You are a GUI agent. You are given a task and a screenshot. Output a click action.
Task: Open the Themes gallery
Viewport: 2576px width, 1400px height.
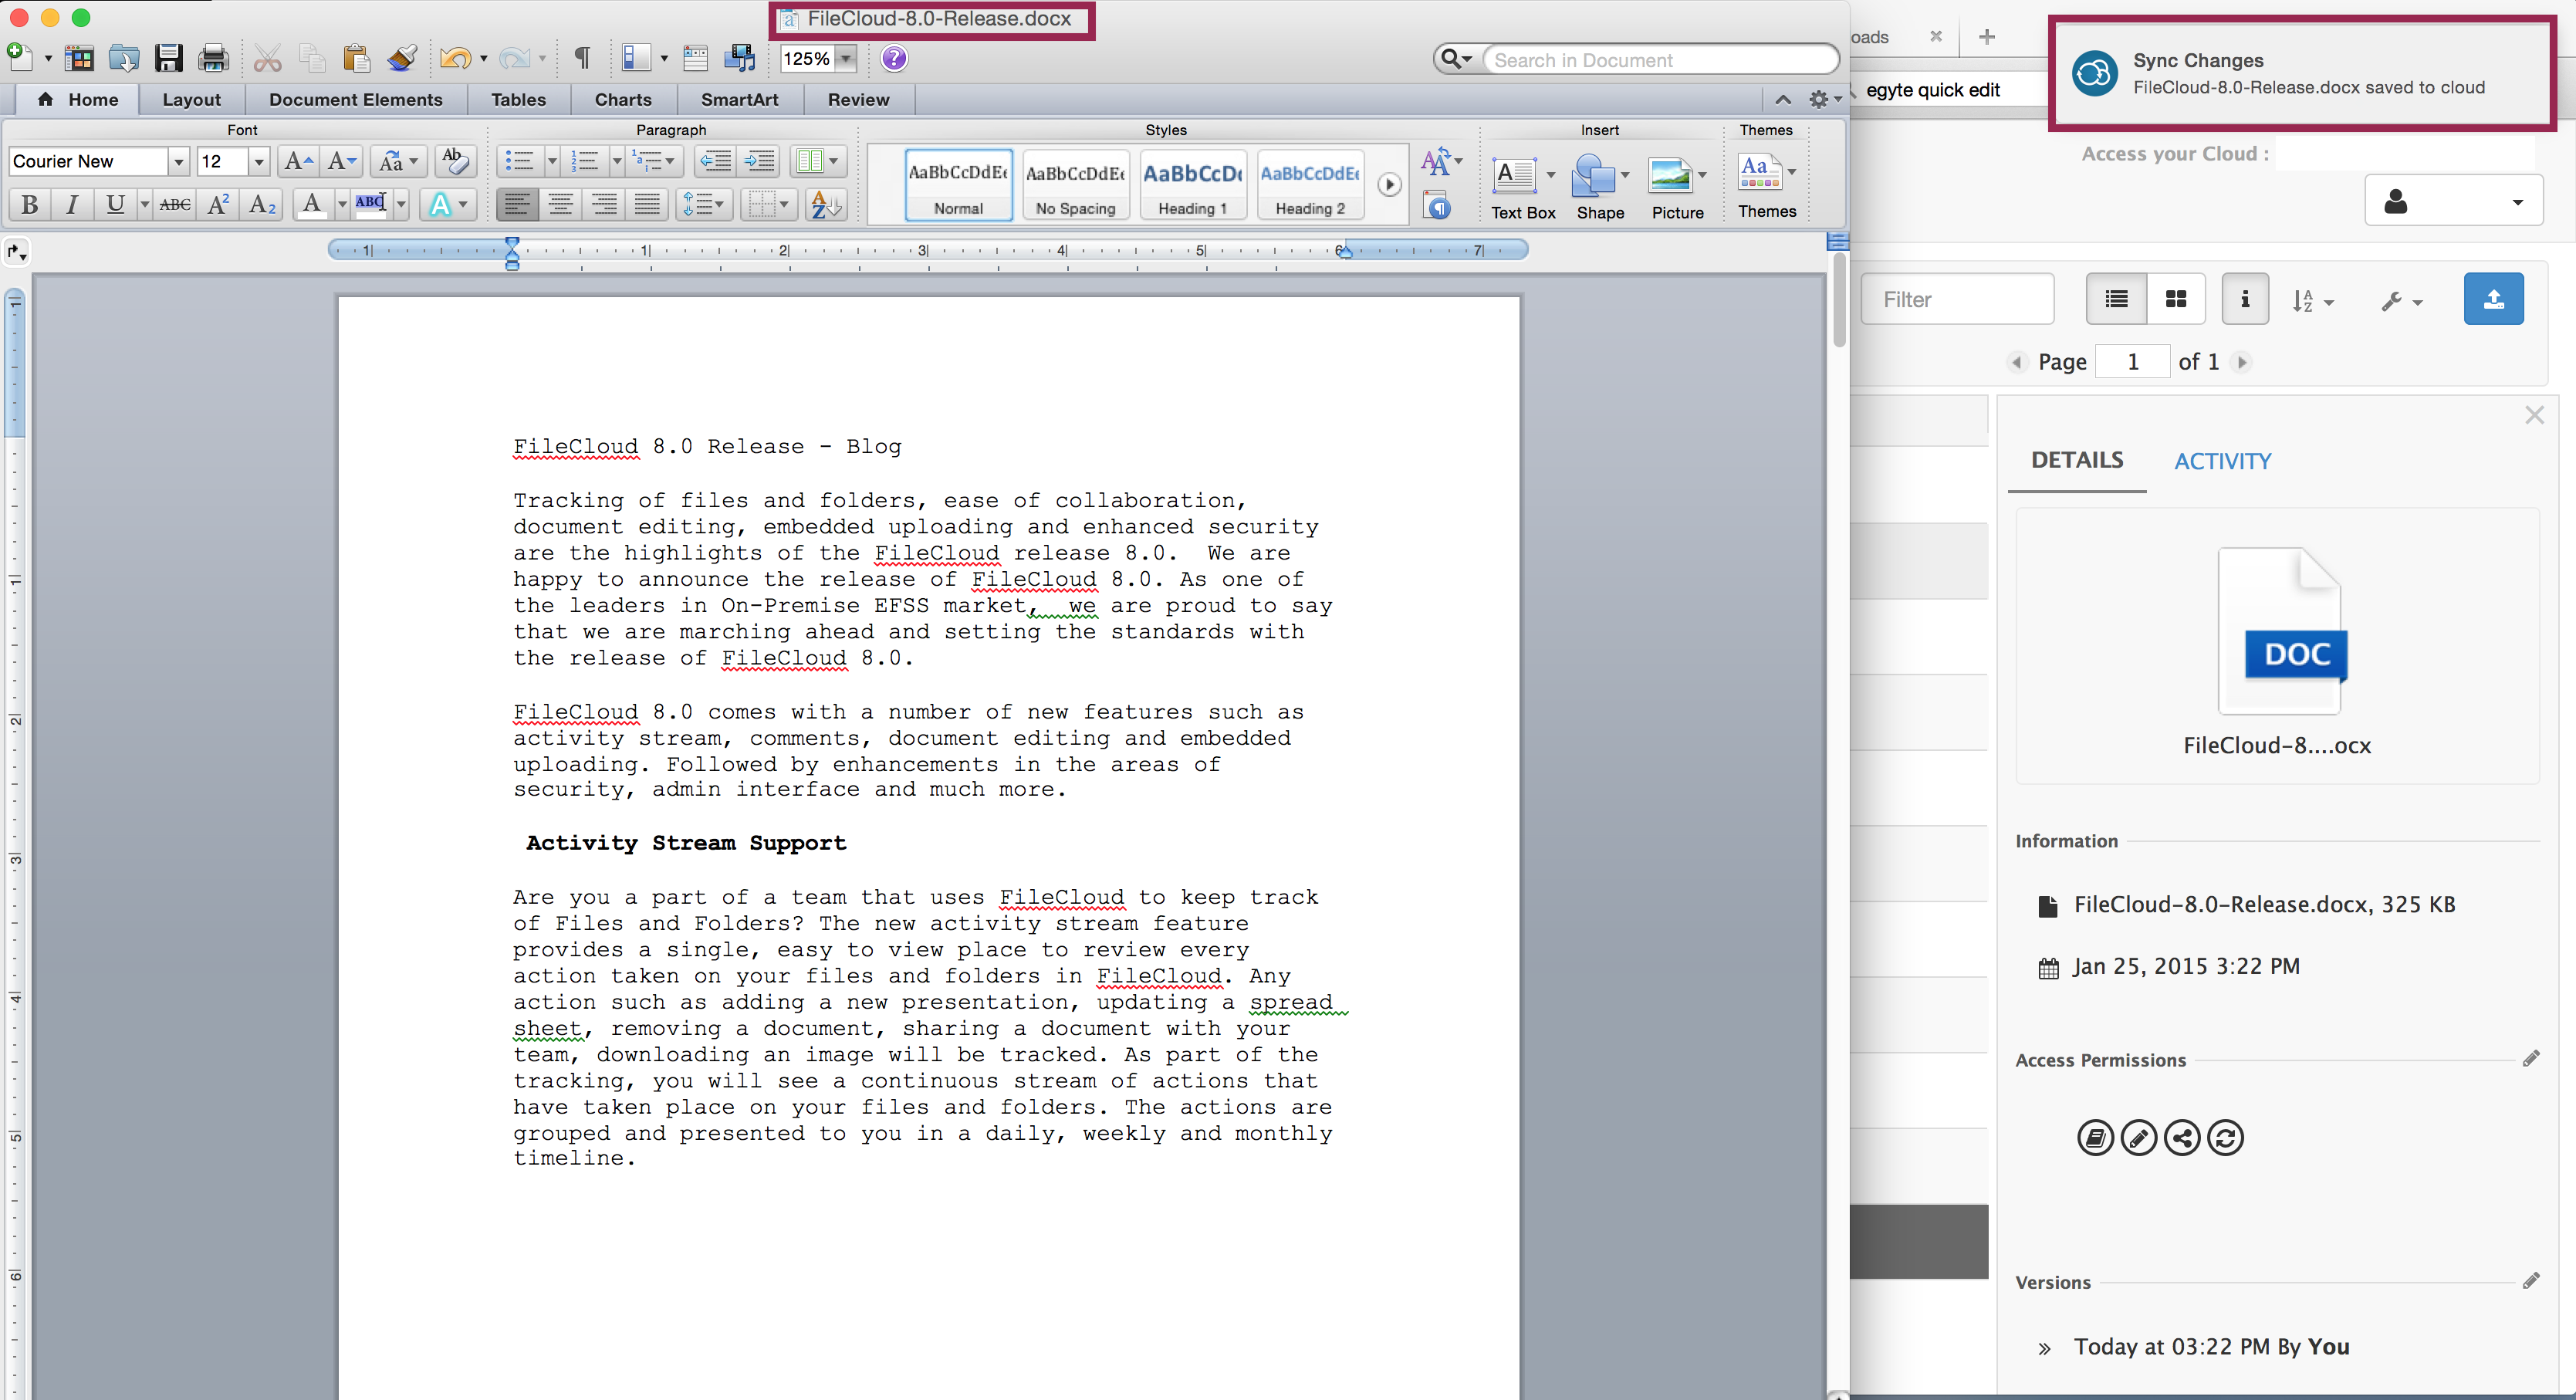point(1766,185)
